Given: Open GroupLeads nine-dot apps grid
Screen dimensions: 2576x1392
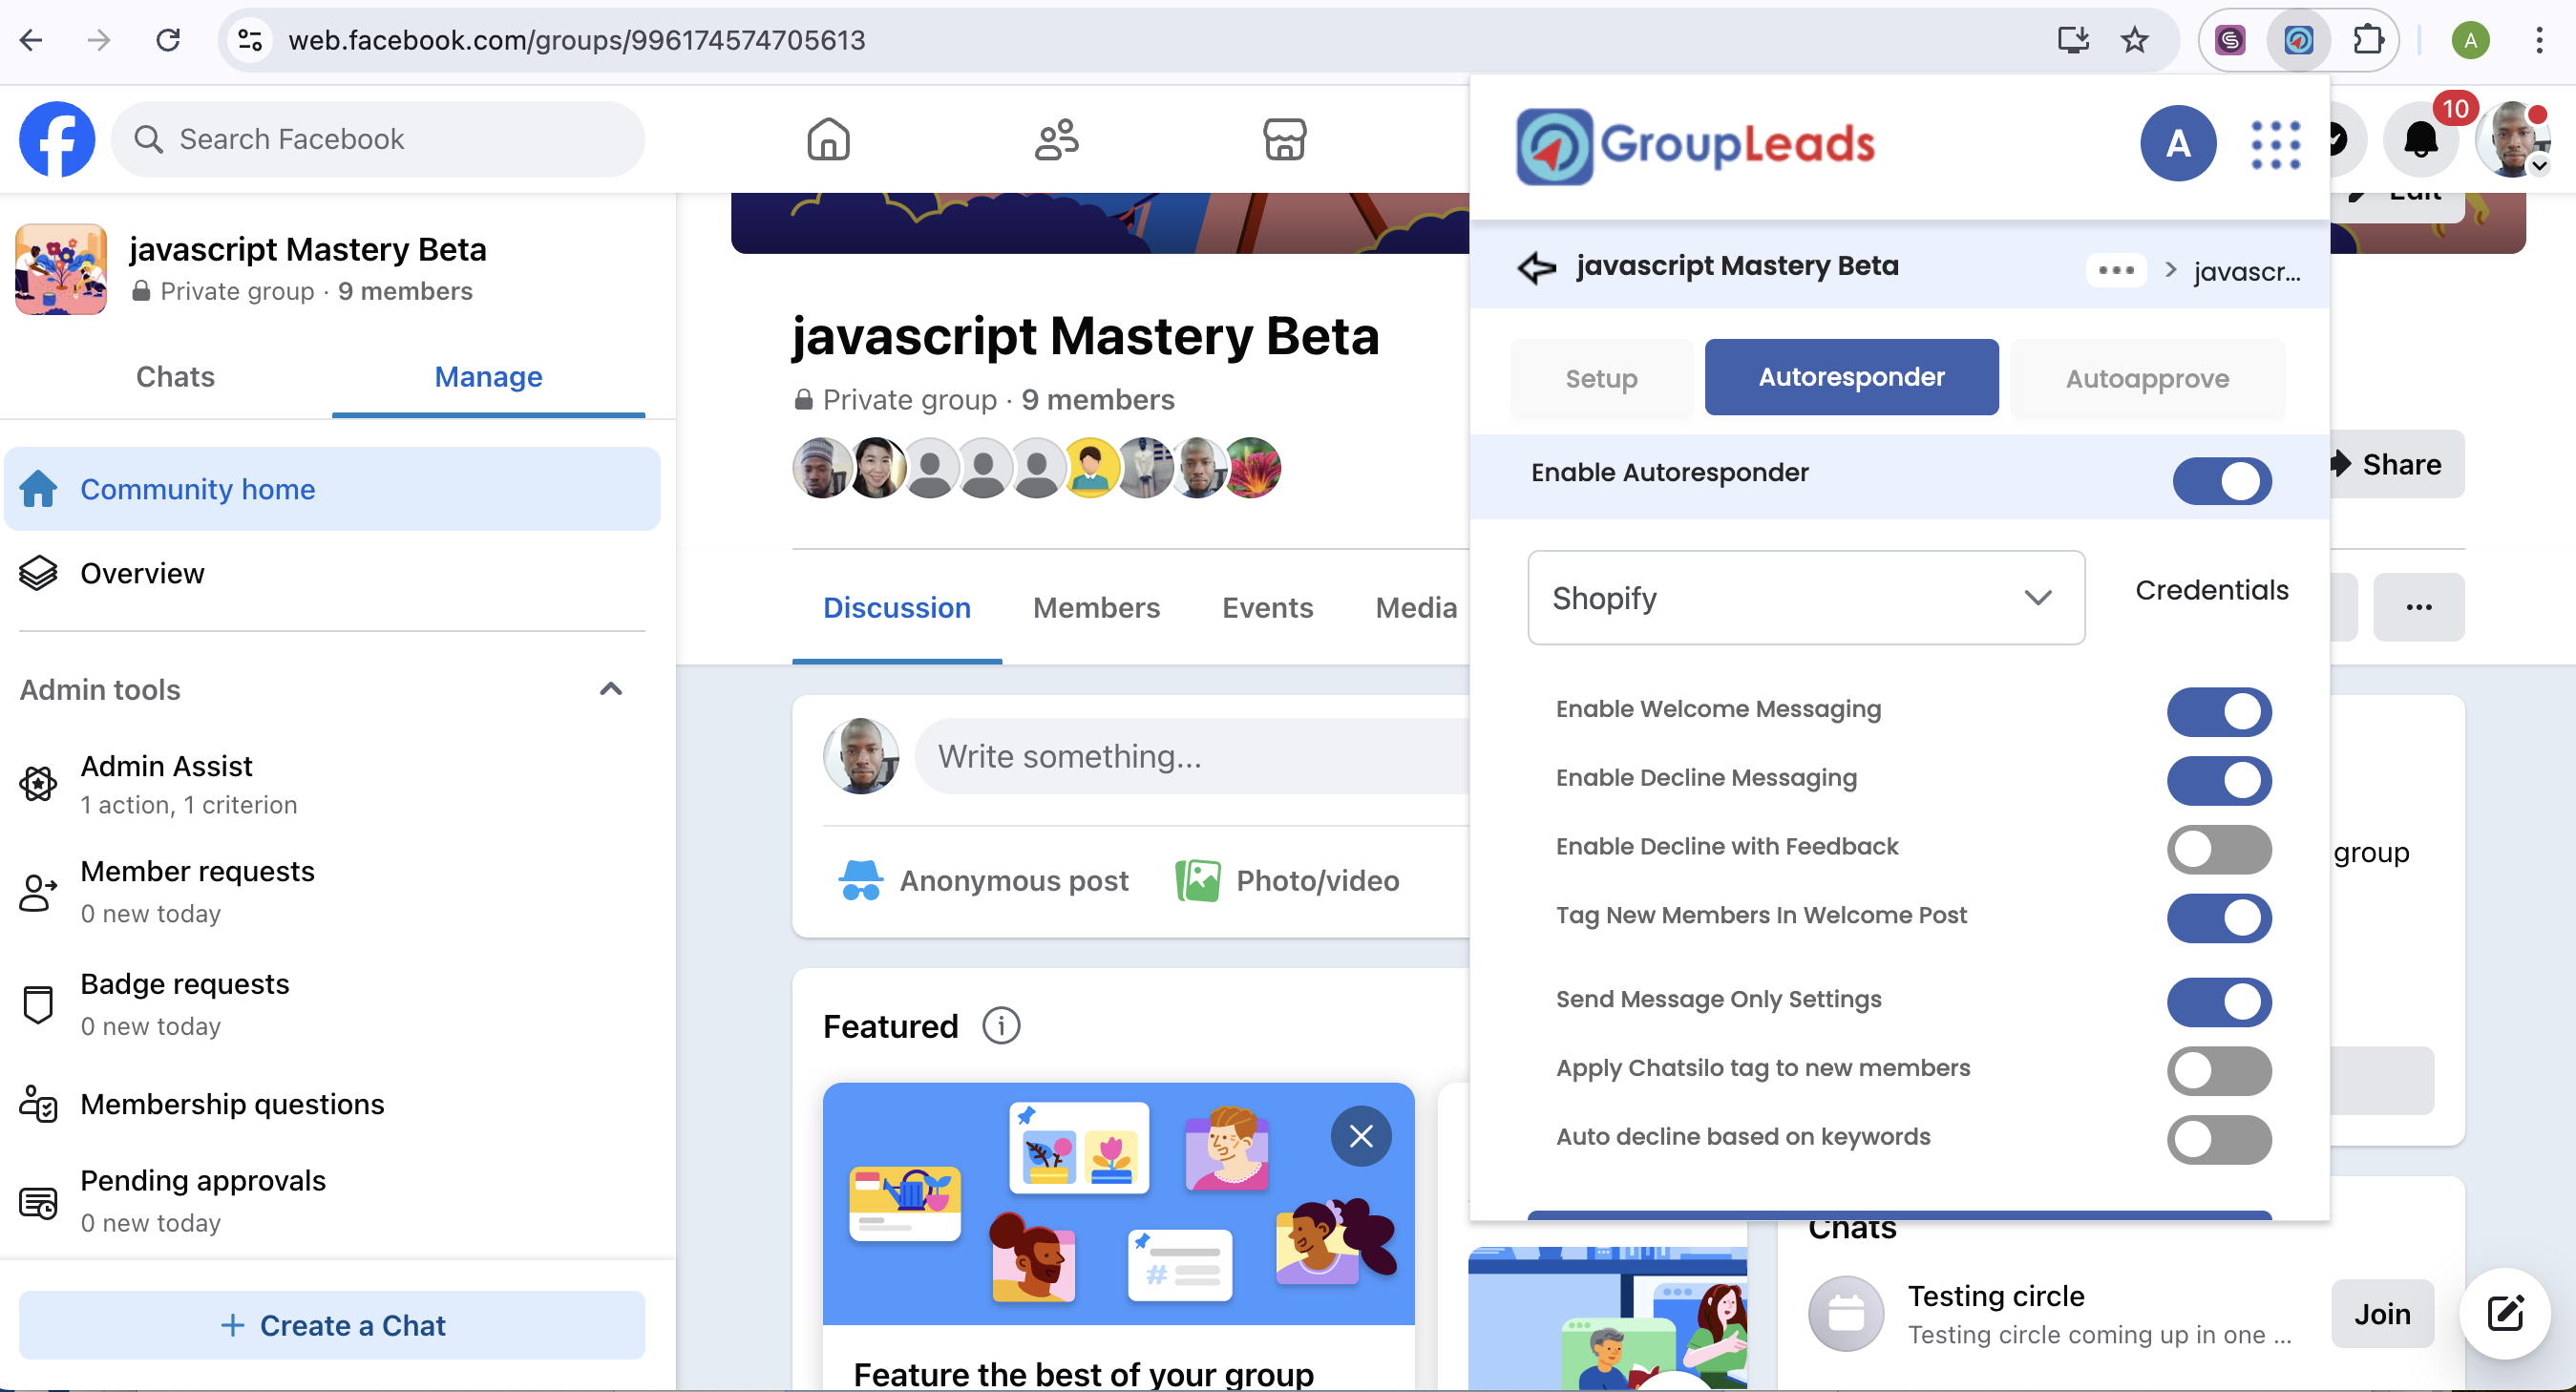Looking at the screenshot, I should [x=2275, y=145].
